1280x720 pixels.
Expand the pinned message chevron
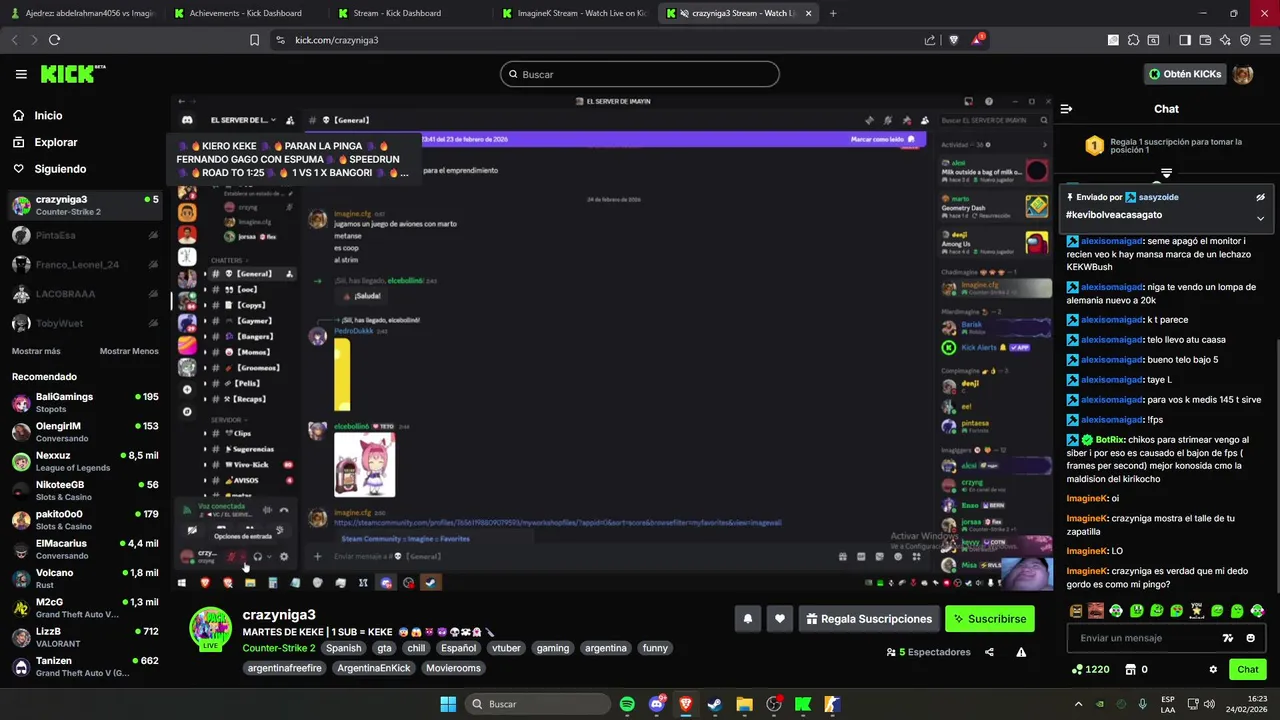pyautogui.click(x=1260, y=218)
